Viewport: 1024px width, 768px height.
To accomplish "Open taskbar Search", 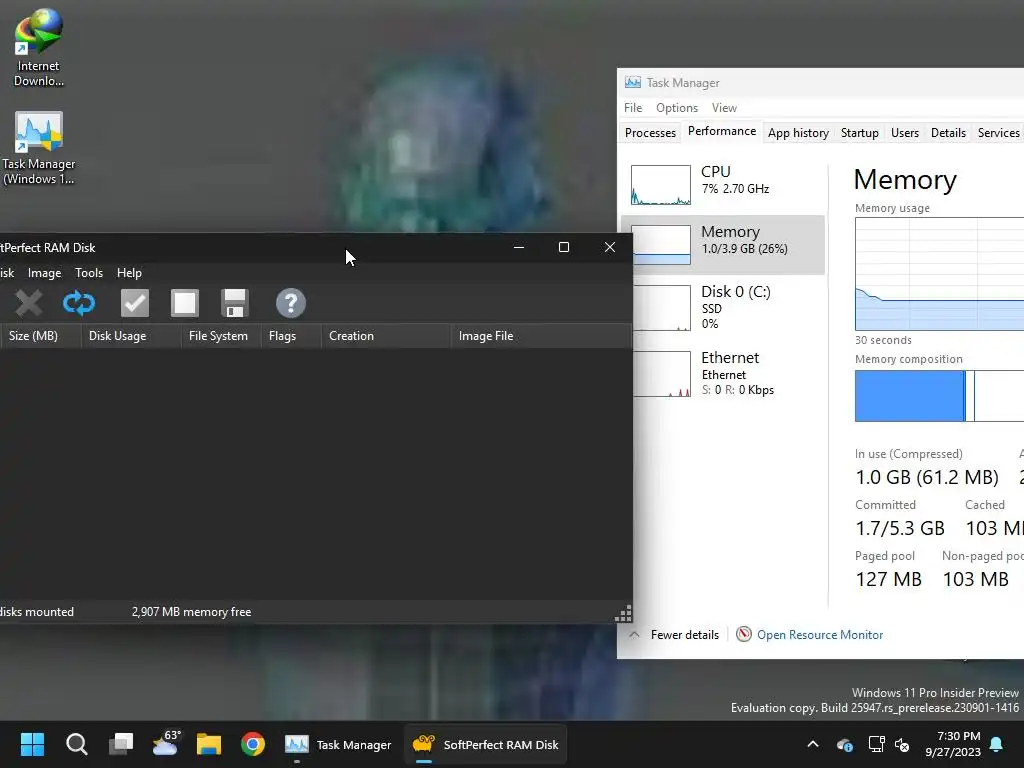I will (76, 744).
